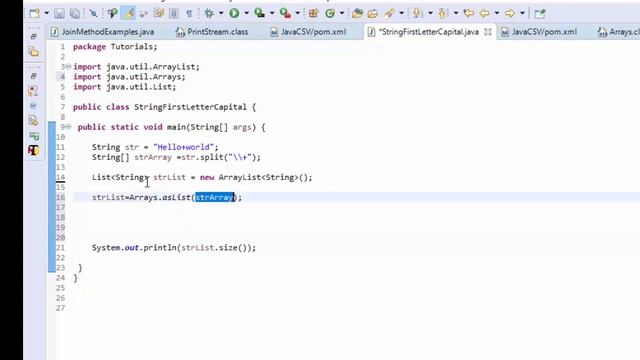Switch to JoinMethodExamples.java tab
Viewport: 640px width, 360px height.
tap(102, 32)
